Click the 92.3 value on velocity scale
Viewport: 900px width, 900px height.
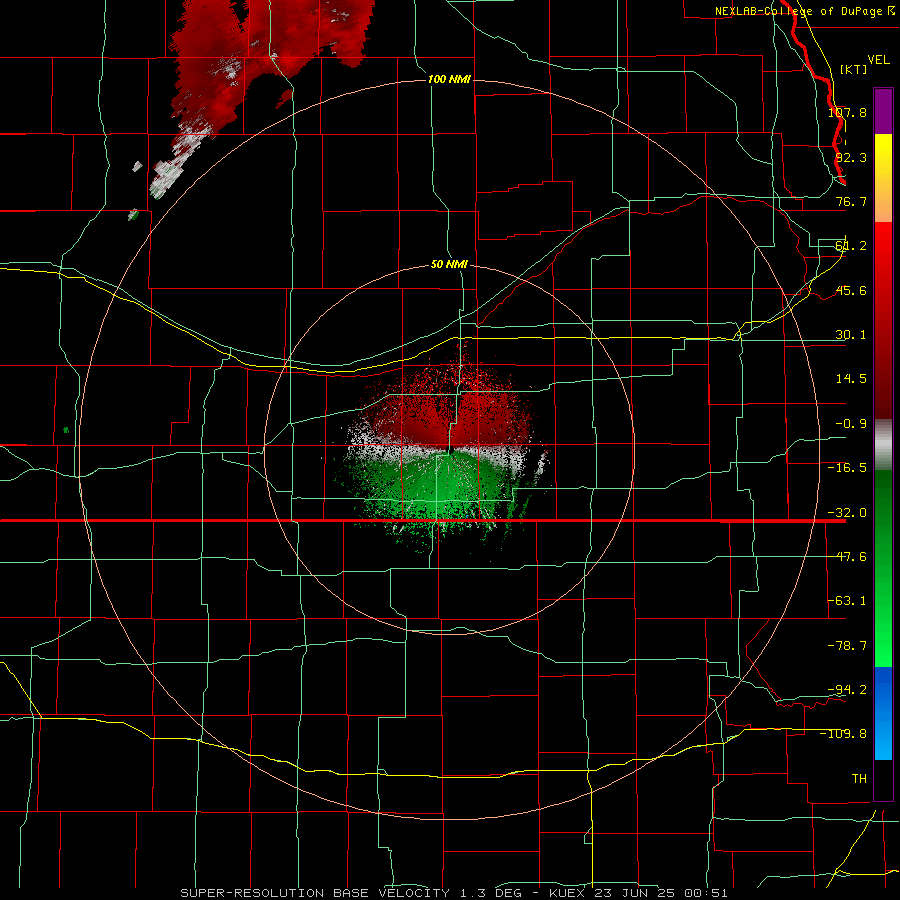851,157
